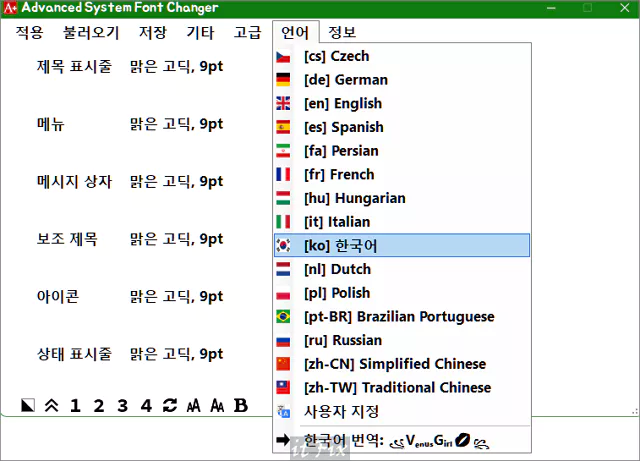Choose [de] German language
The width and height of the screenshot is (640, 461).
point(402,80)
